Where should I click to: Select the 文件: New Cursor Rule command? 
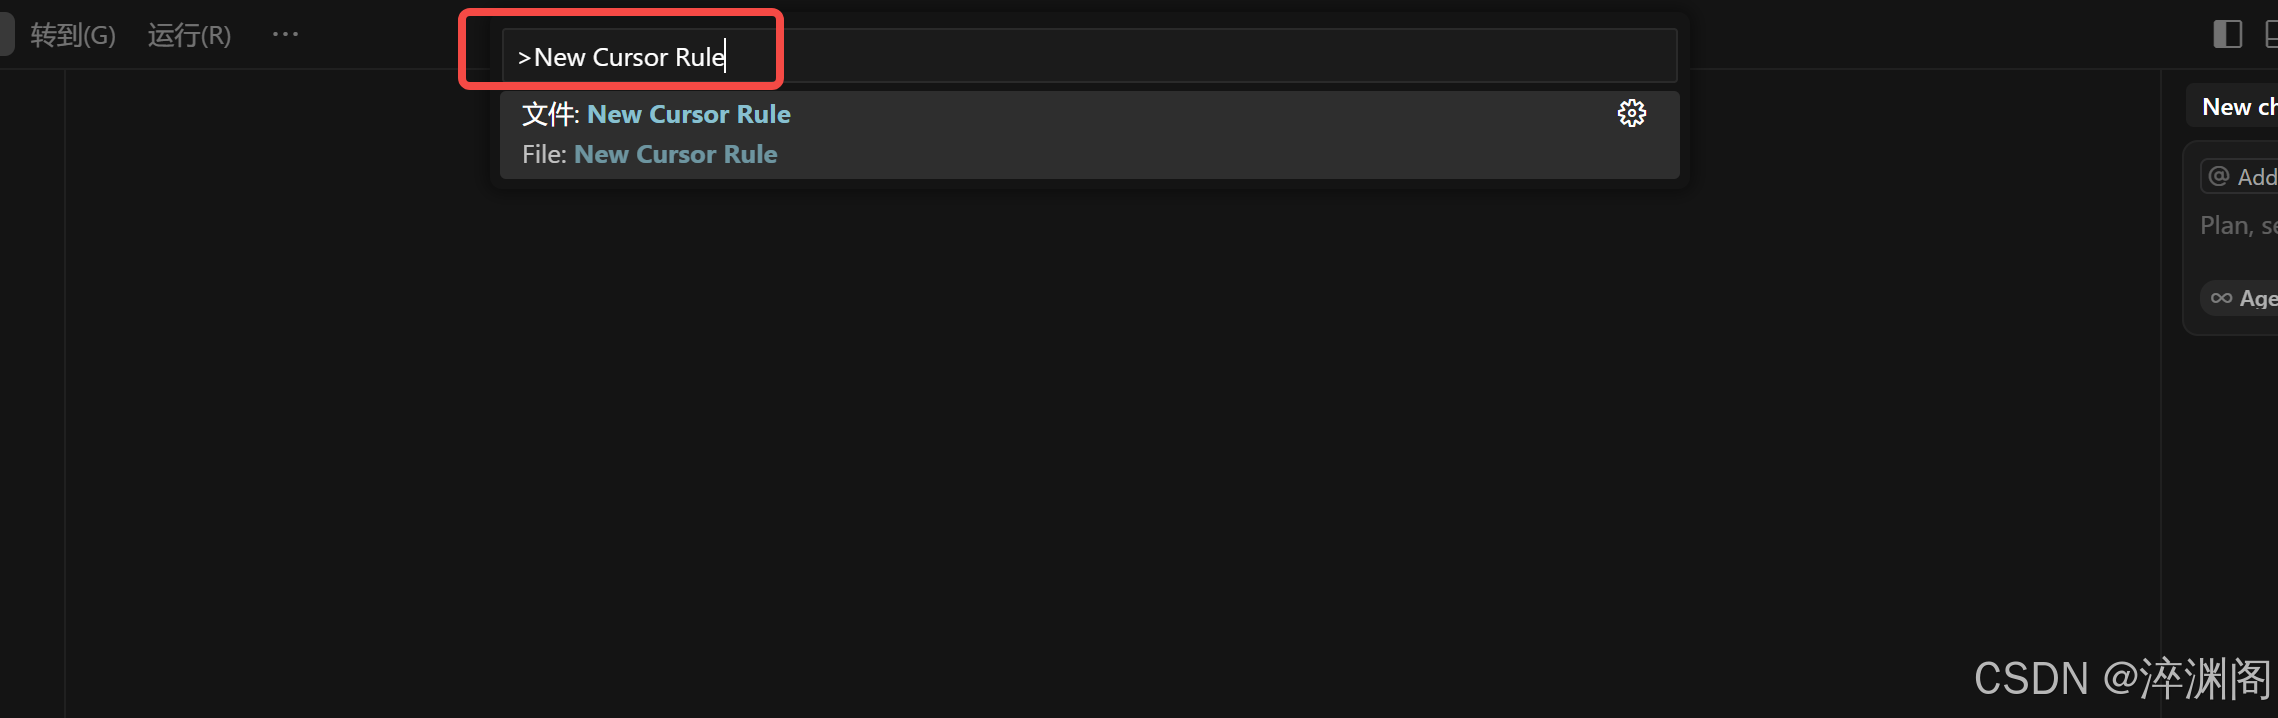pyautogui.click(x=1089, y=135)
